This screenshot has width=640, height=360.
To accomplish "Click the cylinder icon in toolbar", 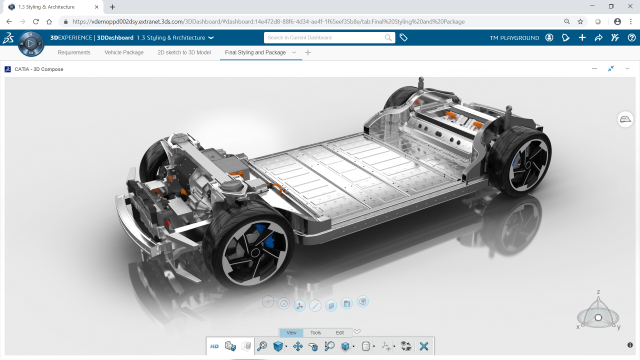I will pyautogui.click(x=366, y=346).
